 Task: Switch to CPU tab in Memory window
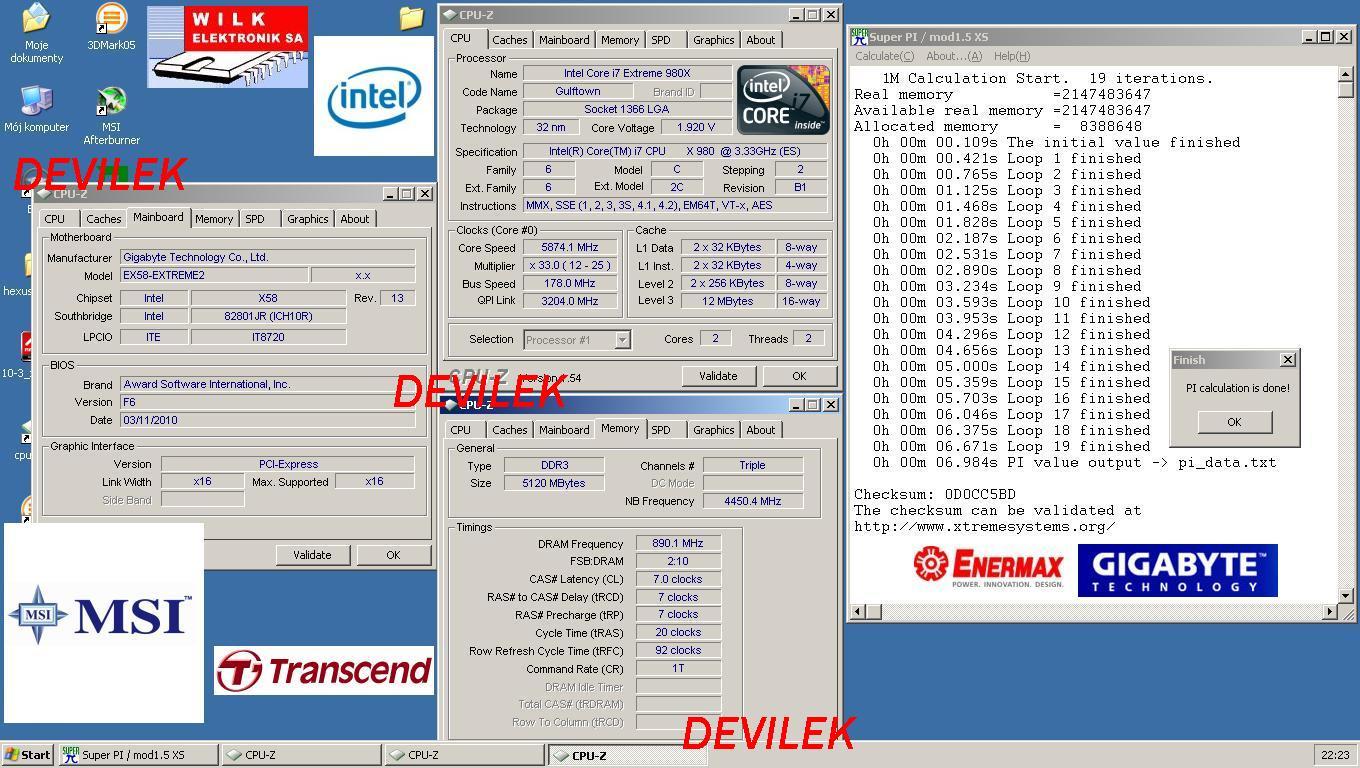[x=461, y=430]
